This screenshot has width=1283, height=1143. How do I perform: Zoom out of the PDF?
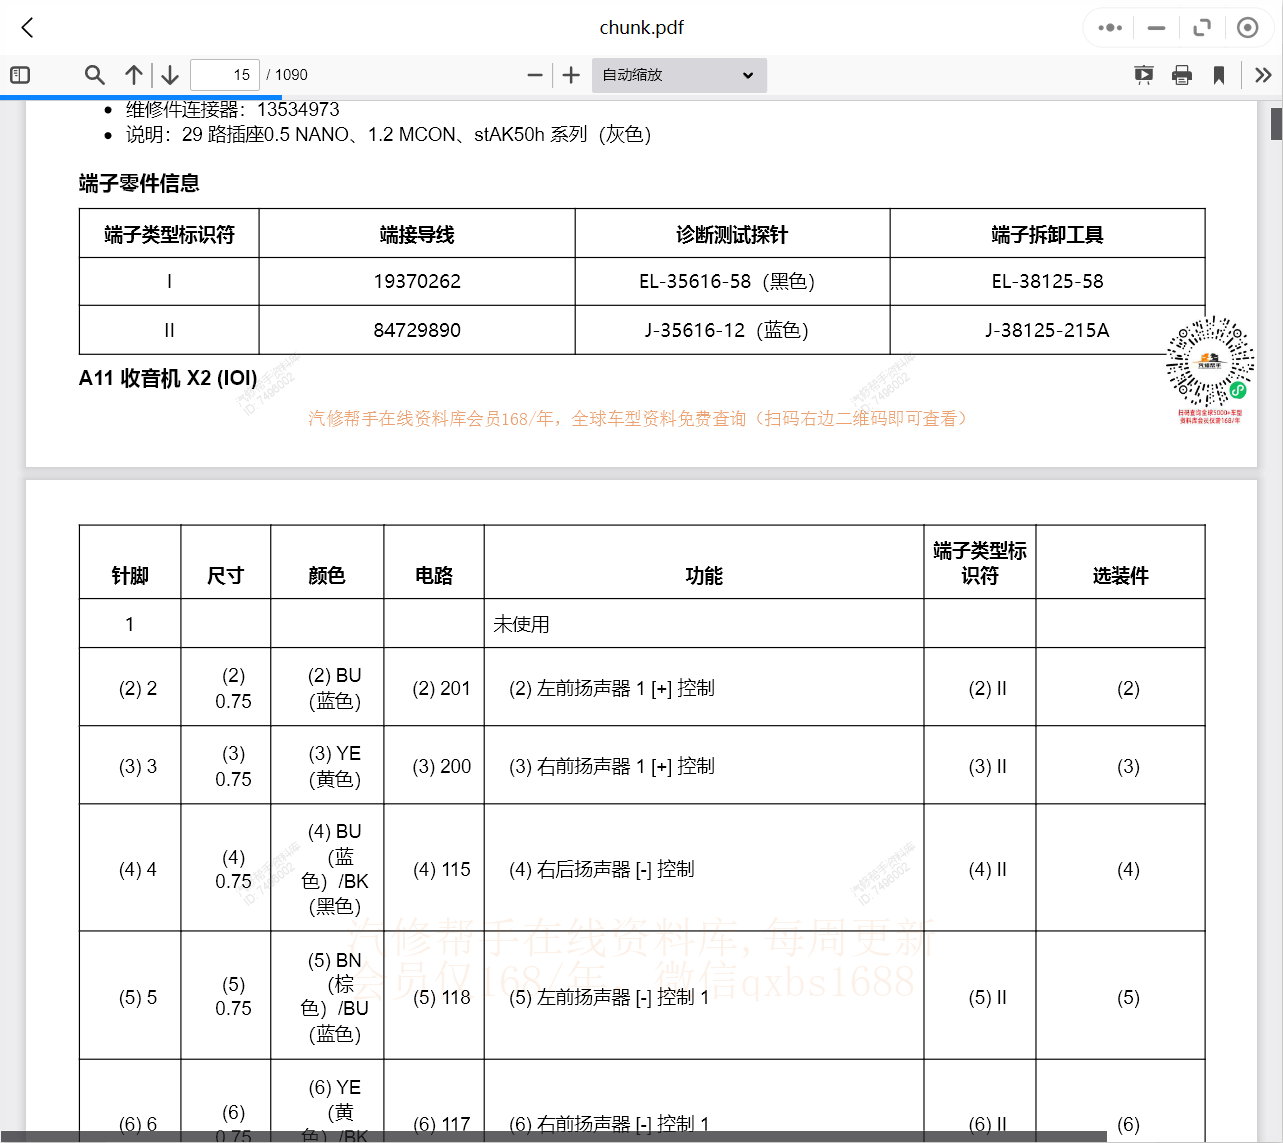pyautogui.click(x=535, y=74)
